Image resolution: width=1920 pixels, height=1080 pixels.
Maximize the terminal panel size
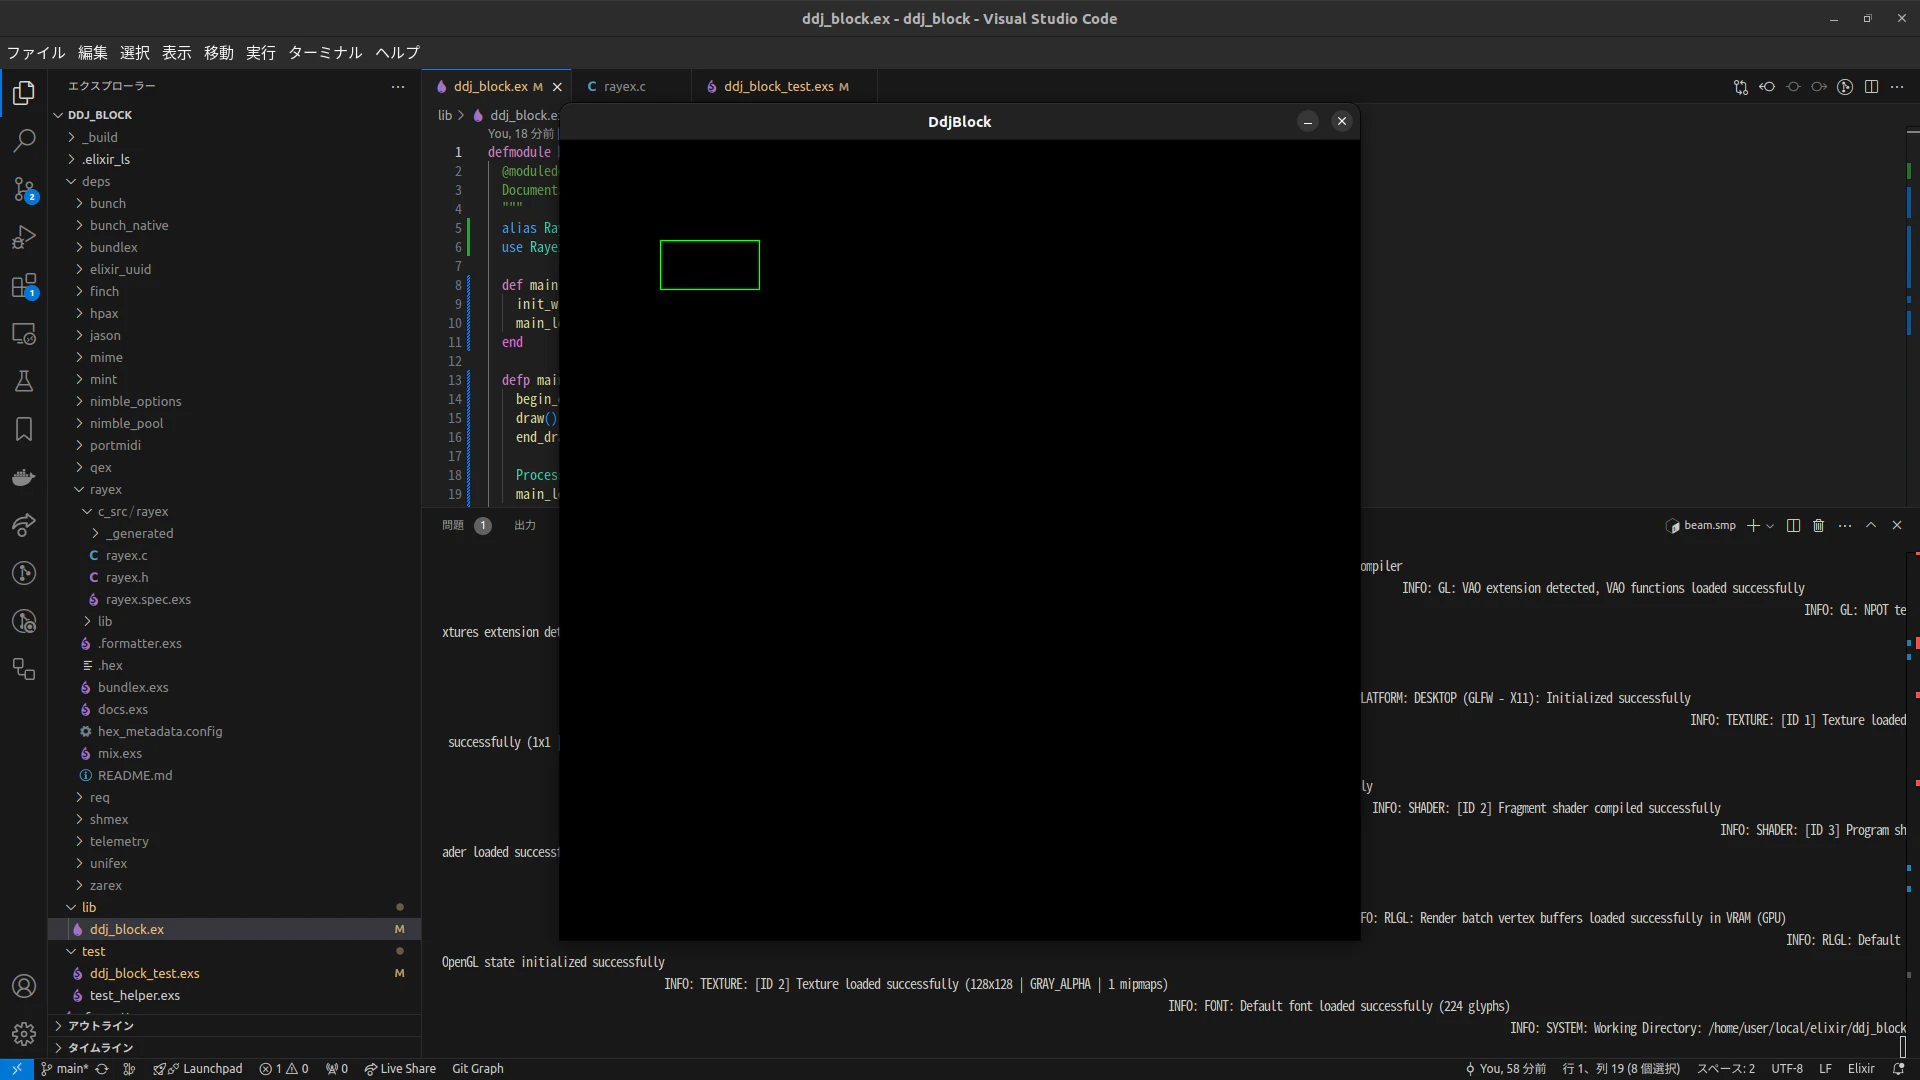[1871, 526]
